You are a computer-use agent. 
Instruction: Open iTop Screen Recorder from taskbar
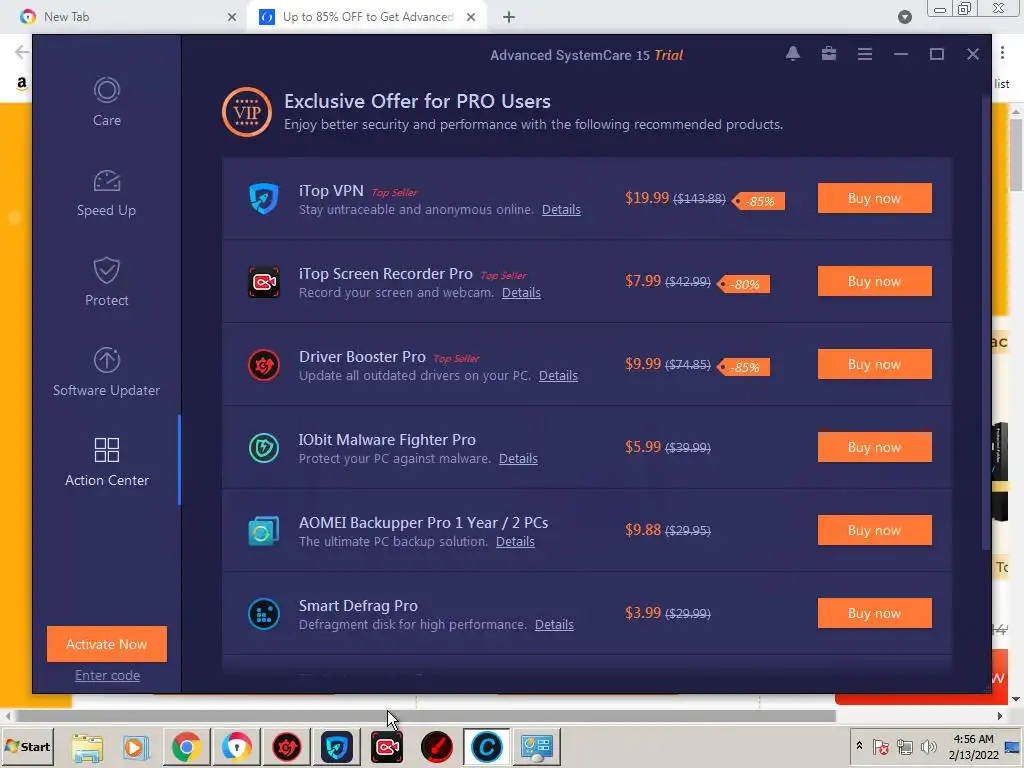[387, 747]
